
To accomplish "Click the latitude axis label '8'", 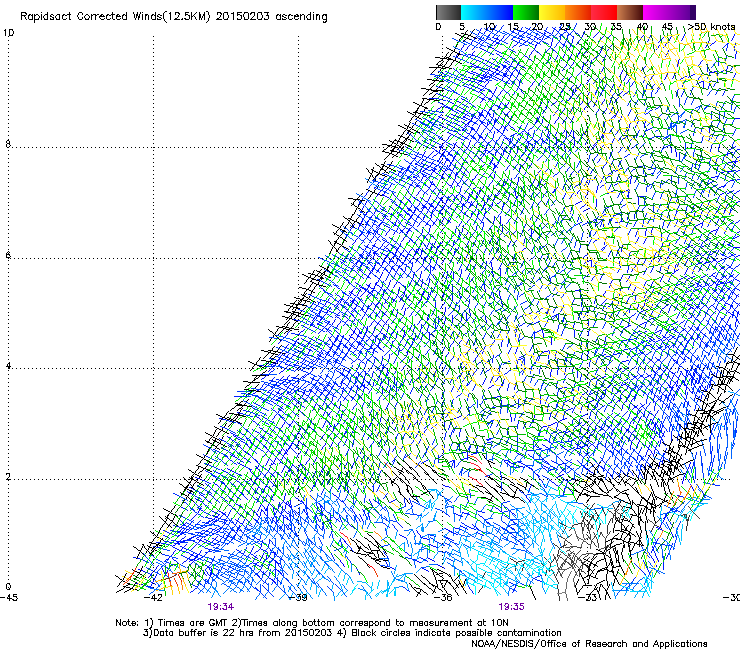I will (x=8, y=144).
